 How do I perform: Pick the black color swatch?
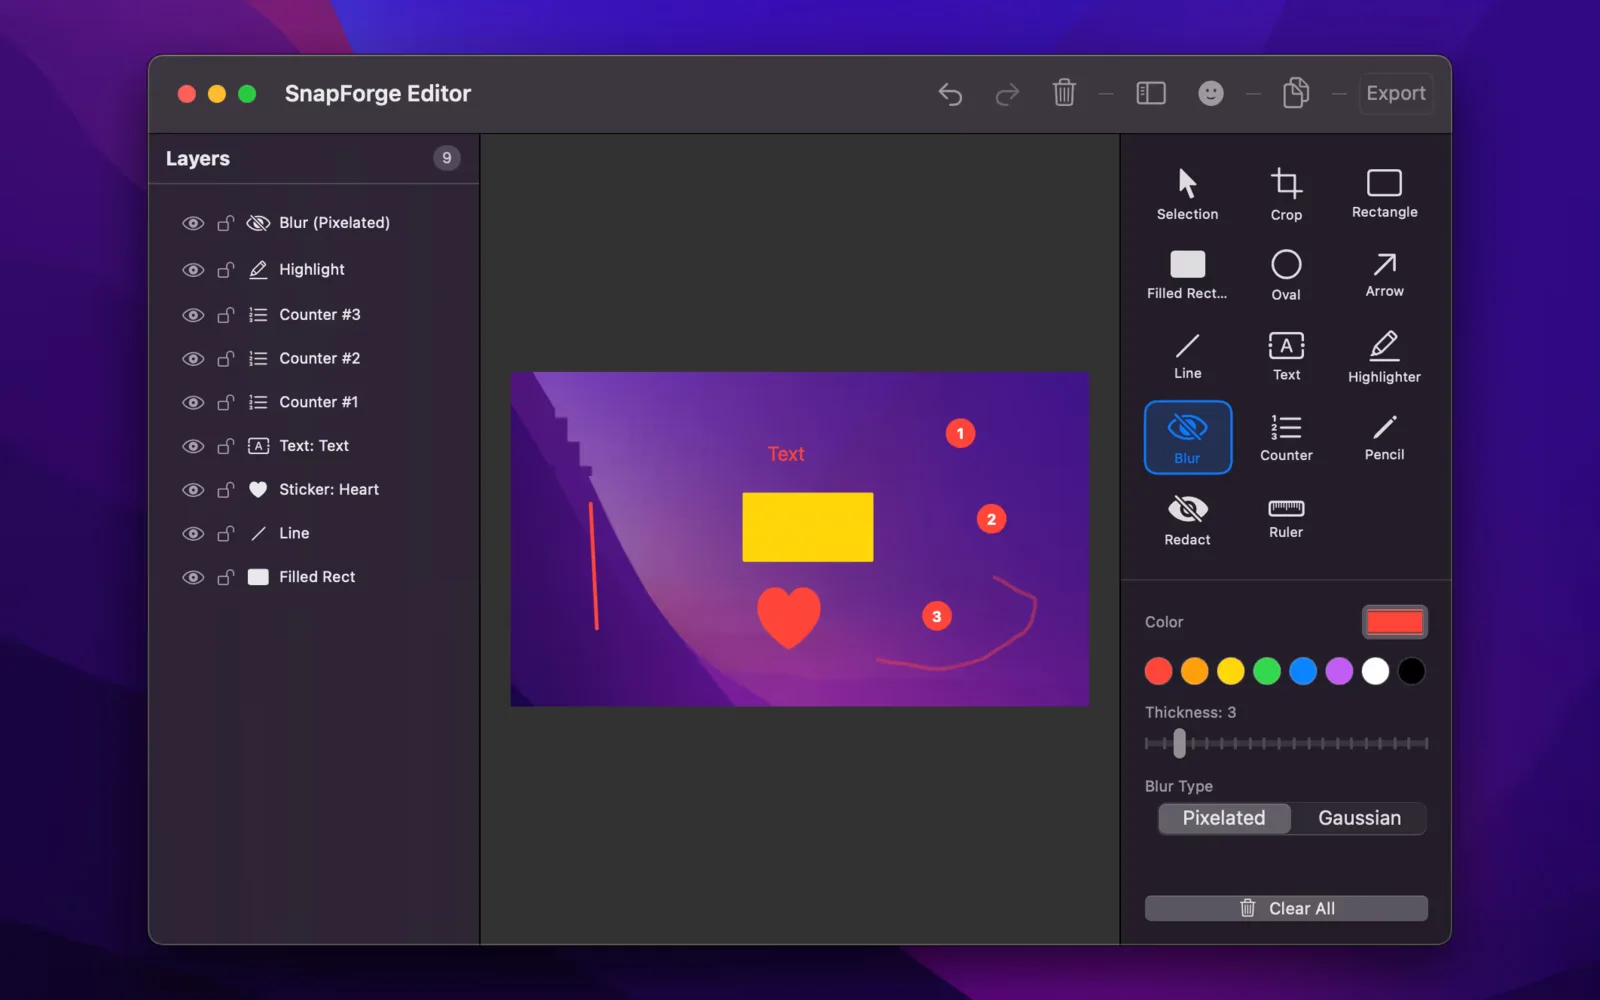click(1411, 671)
